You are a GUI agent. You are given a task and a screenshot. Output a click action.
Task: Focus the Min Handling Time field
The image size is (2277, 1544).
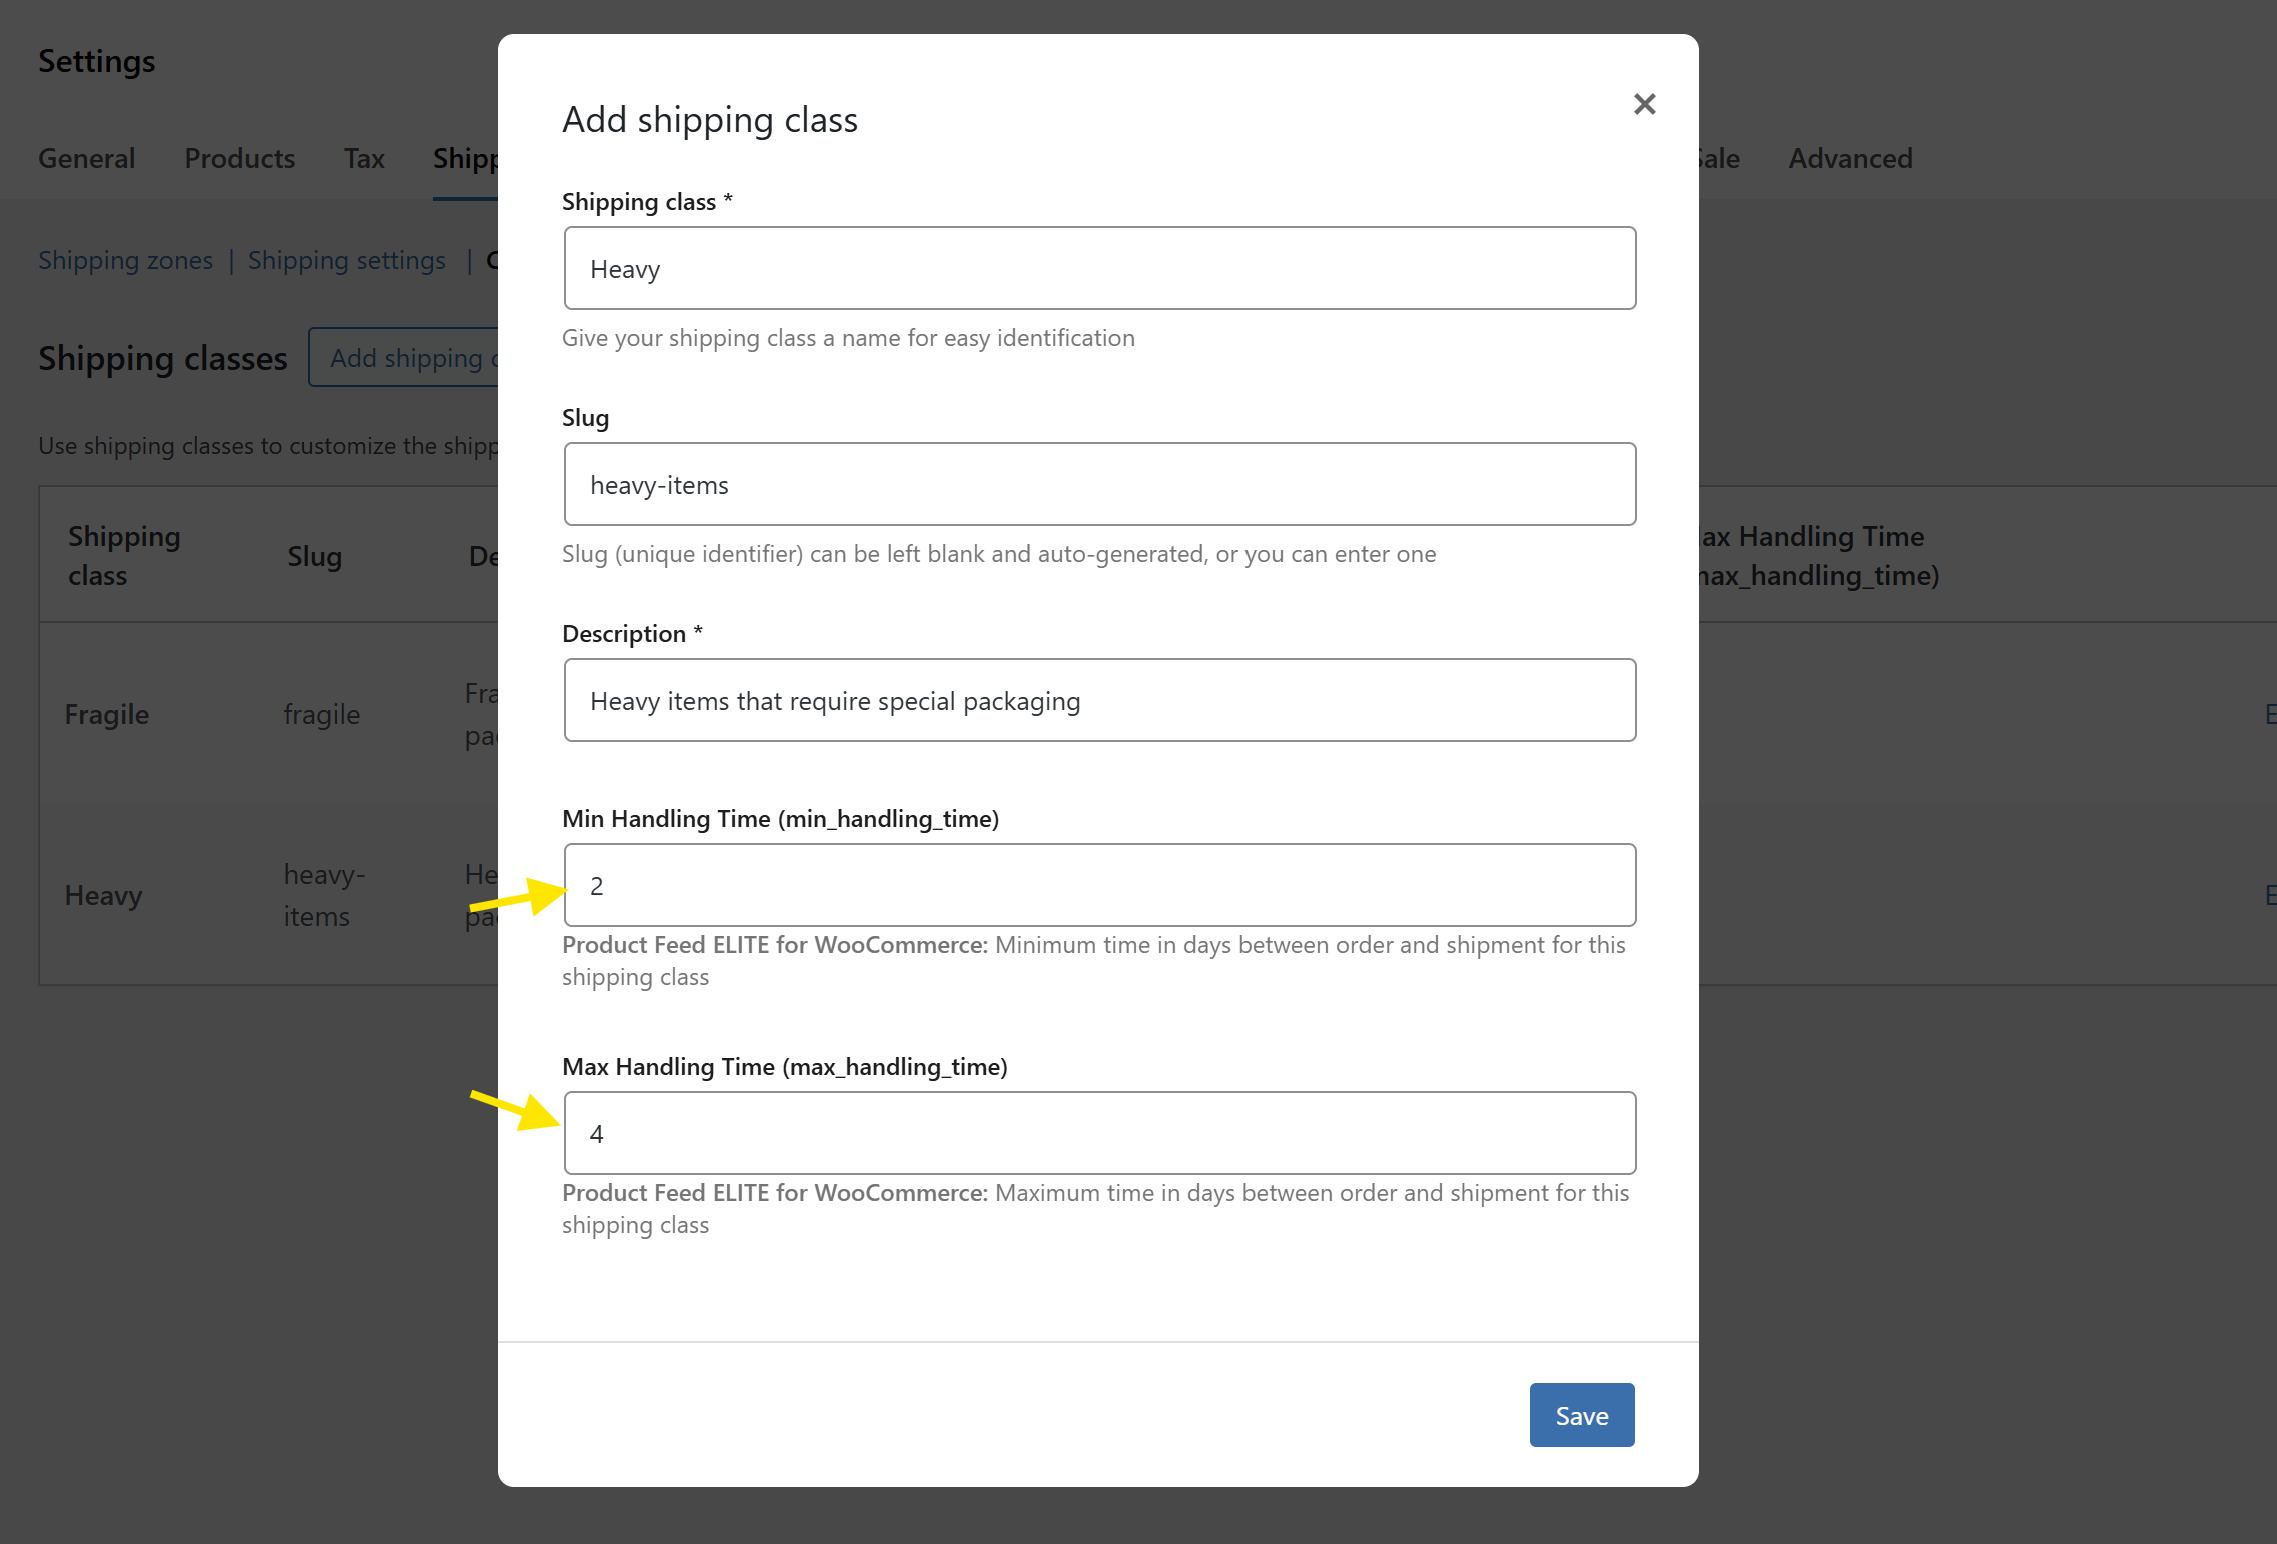pos(1099,885)
